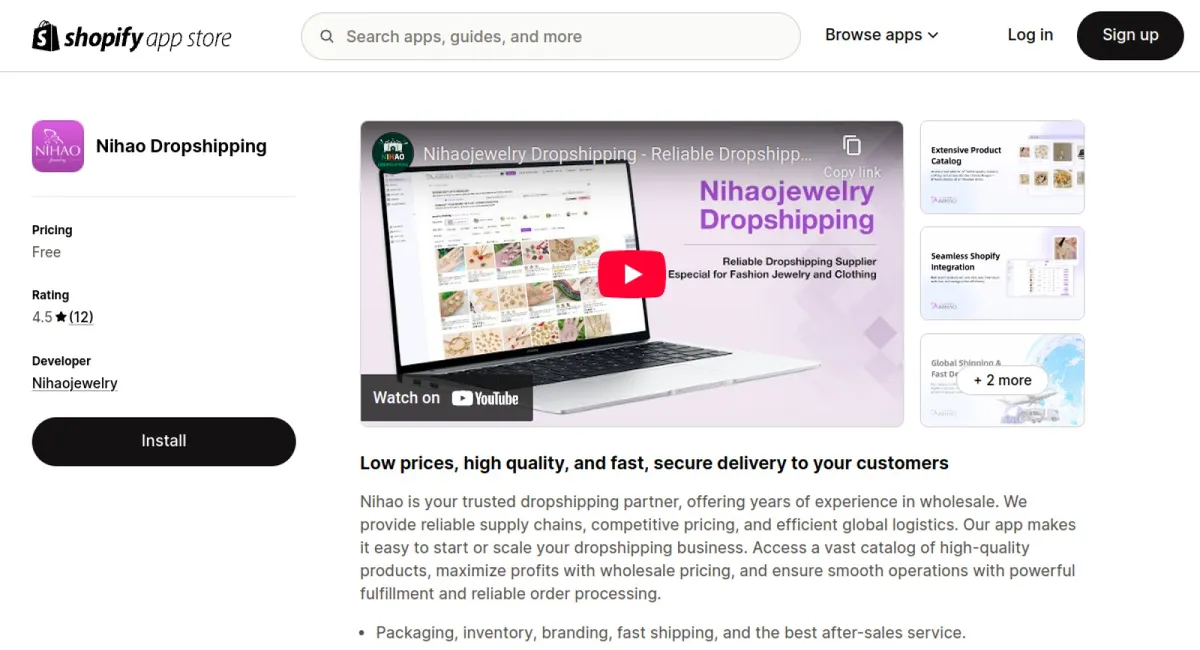Open the Nihao Dropshipping app icon
1200x650 pixels.
coord(58,146)
